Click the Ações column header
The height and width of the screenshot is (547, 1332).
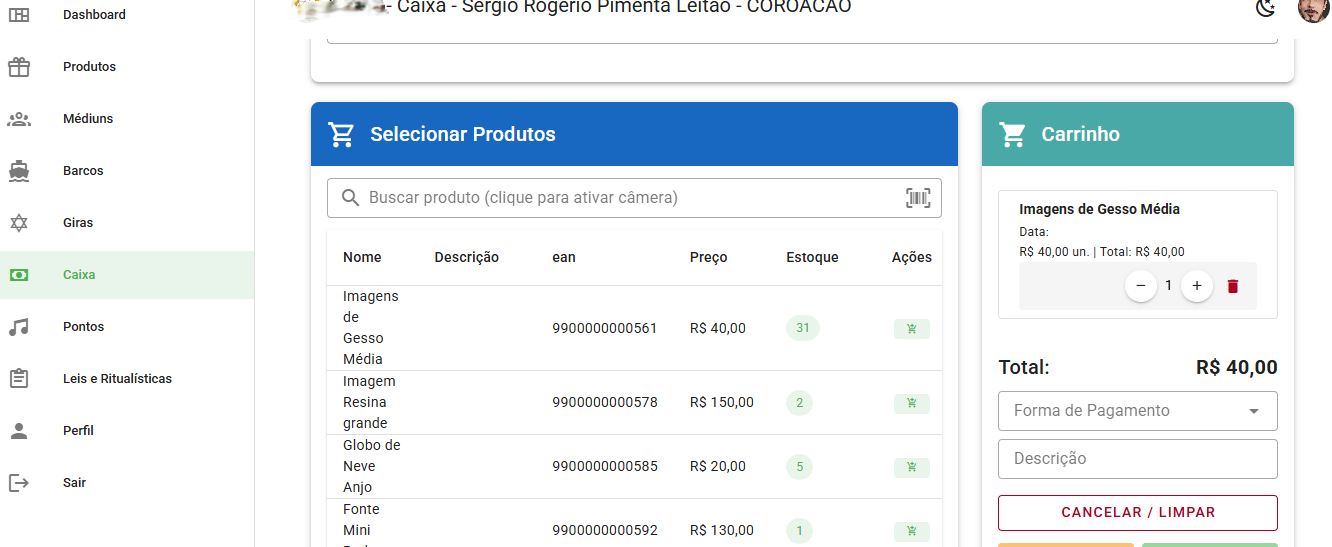point(912,257)
